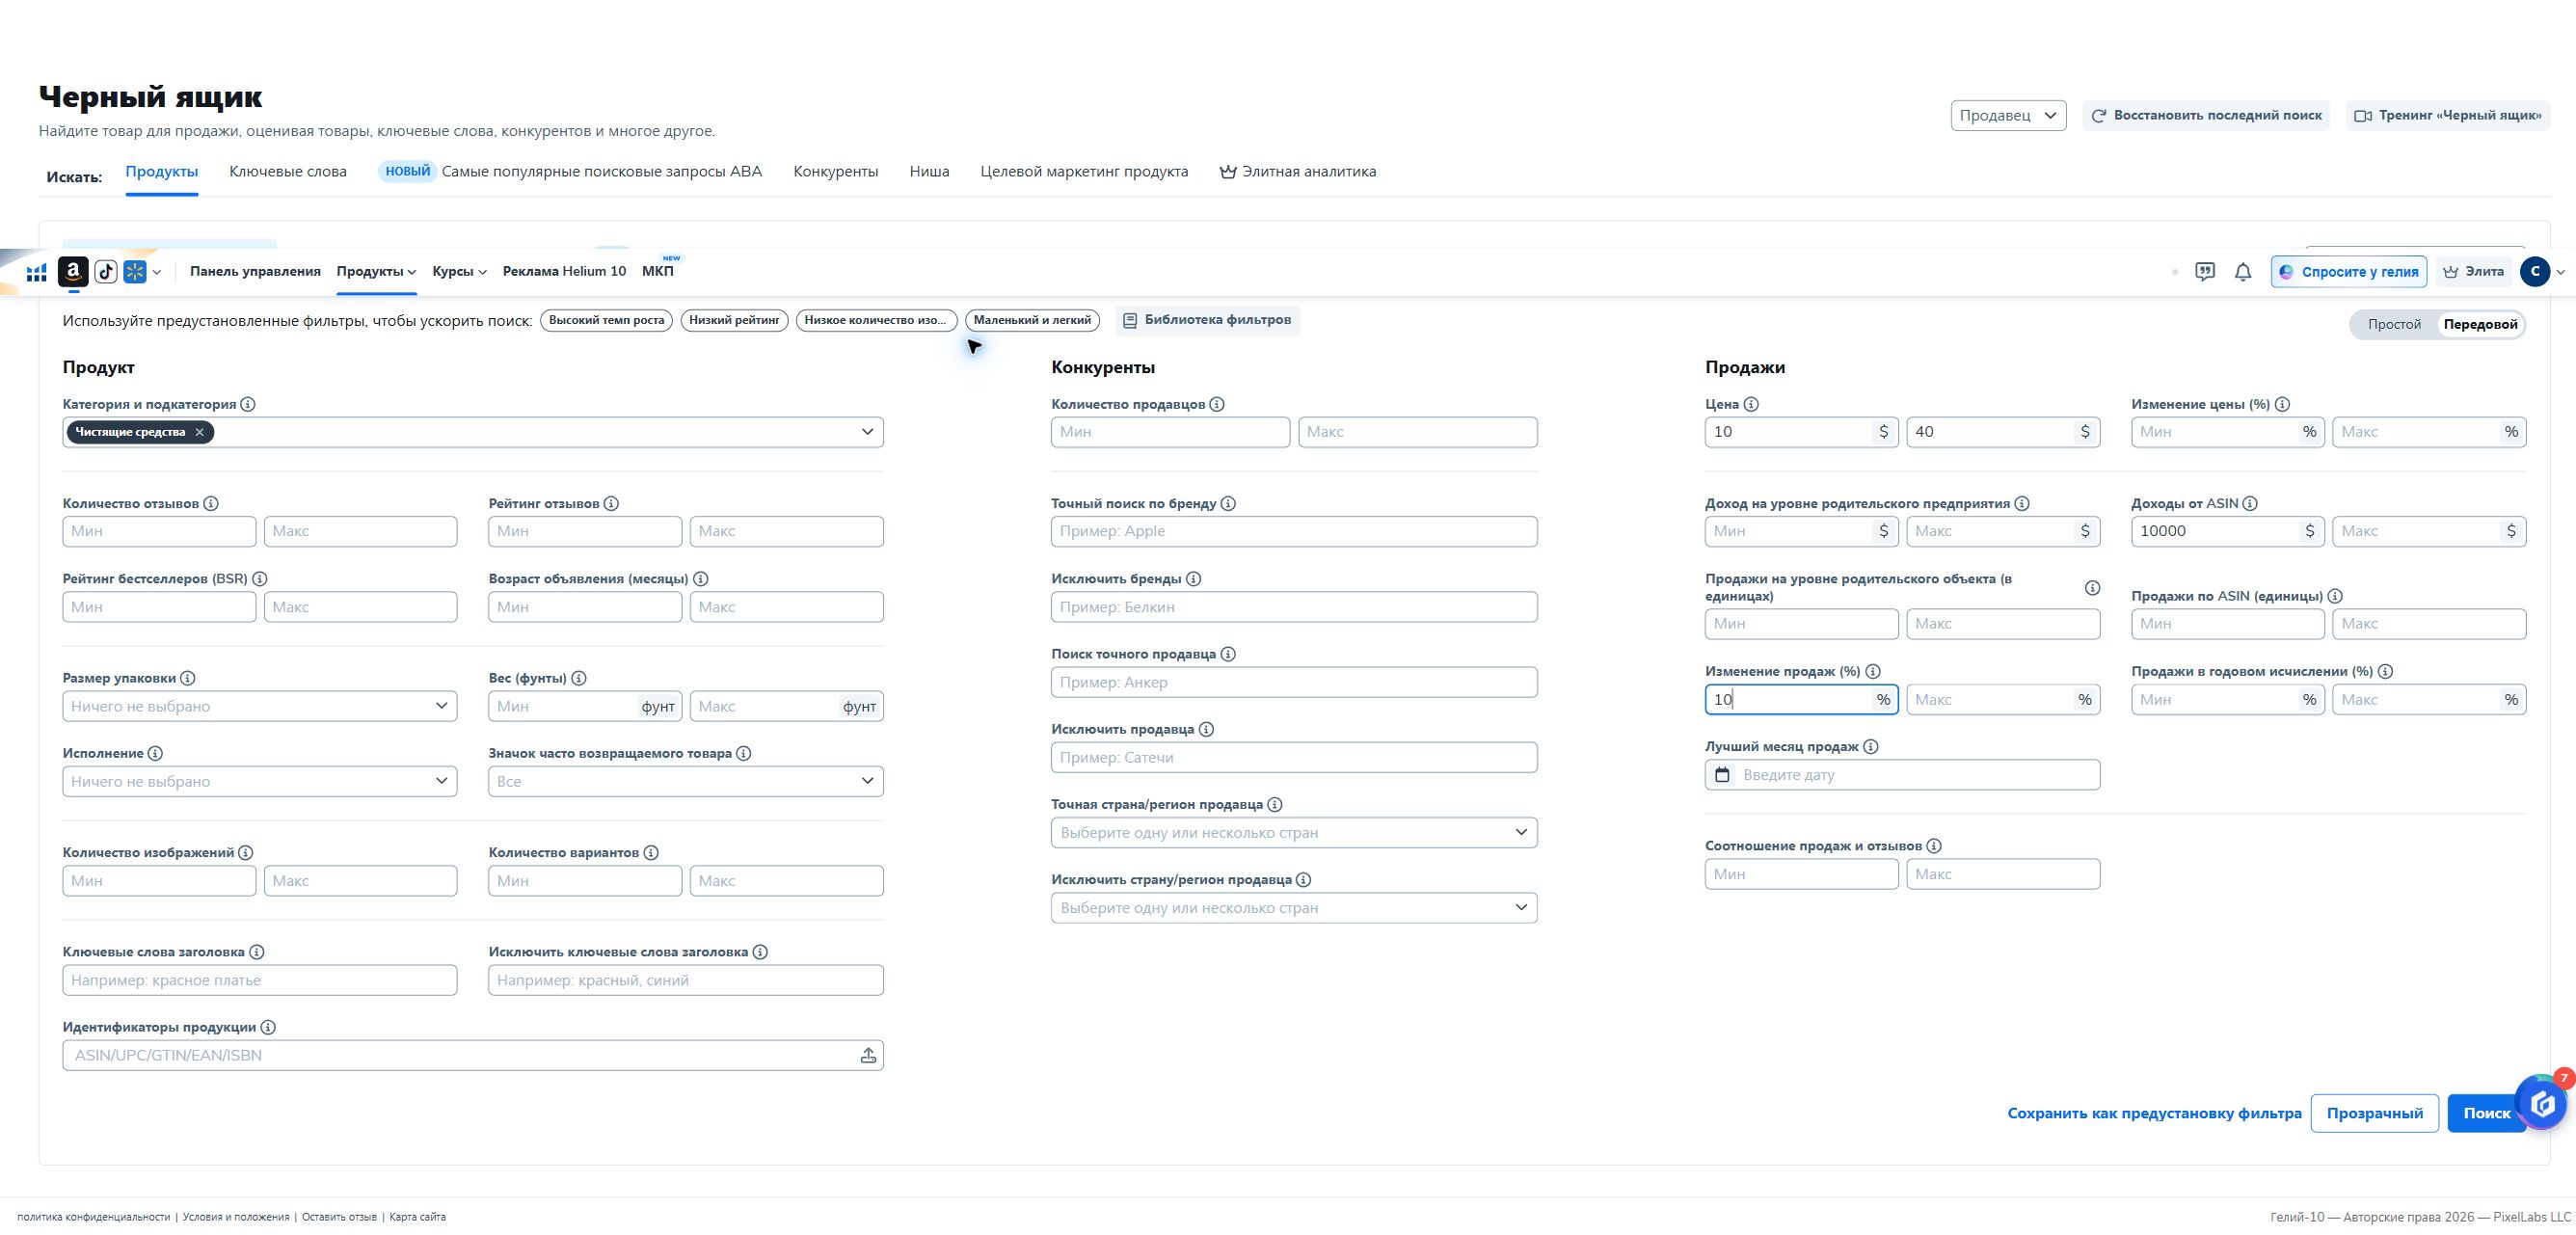Remove the Чистящие средства category tag

(x=199, y=432)
